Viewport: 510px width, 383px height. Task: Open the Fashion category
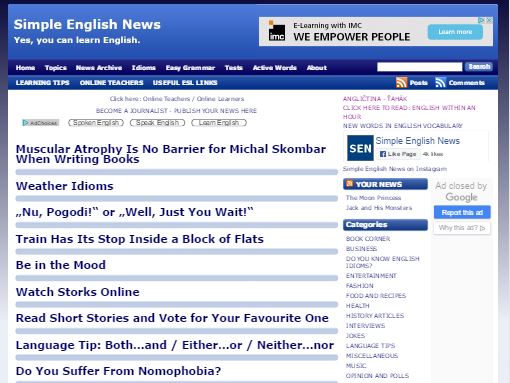click(x=360, y=286)
